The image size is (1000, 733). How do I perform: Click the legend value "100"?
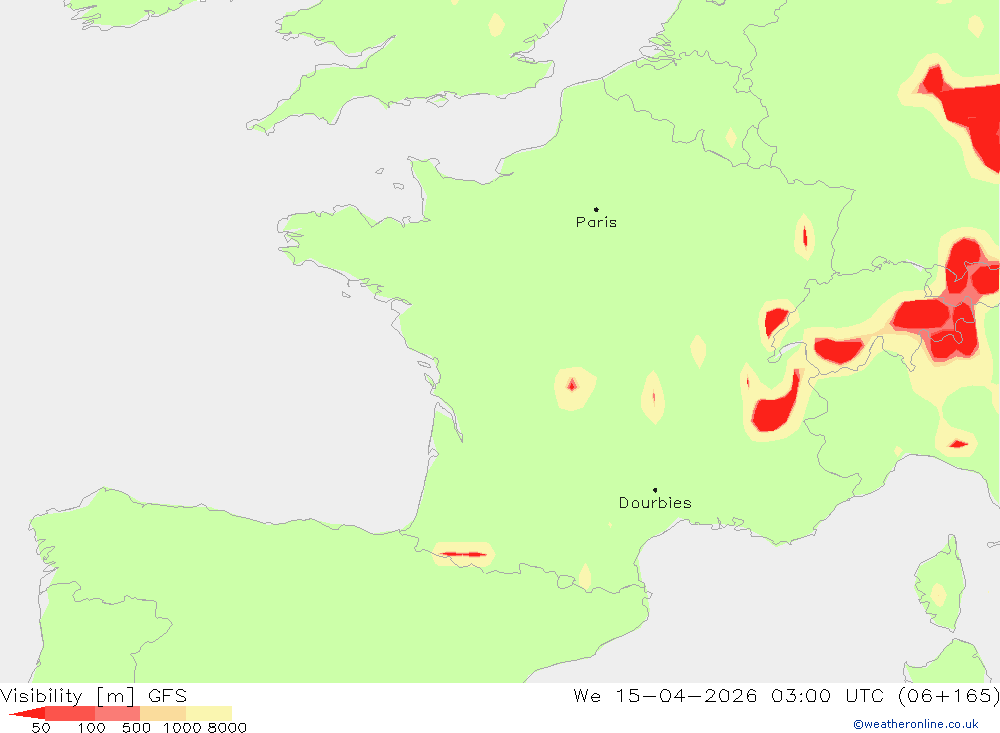(91, 728)
